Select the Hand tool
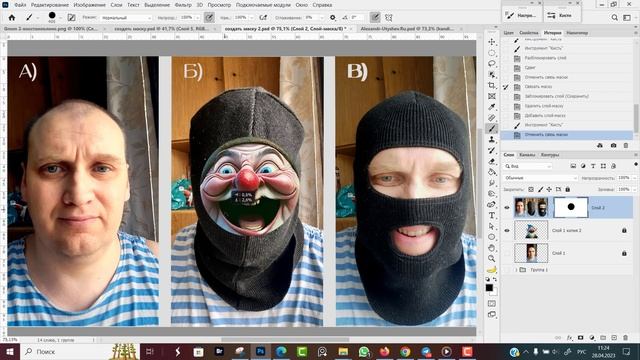Image resolution: width=640 pixels, height=360 pixels. pos(492,248)
